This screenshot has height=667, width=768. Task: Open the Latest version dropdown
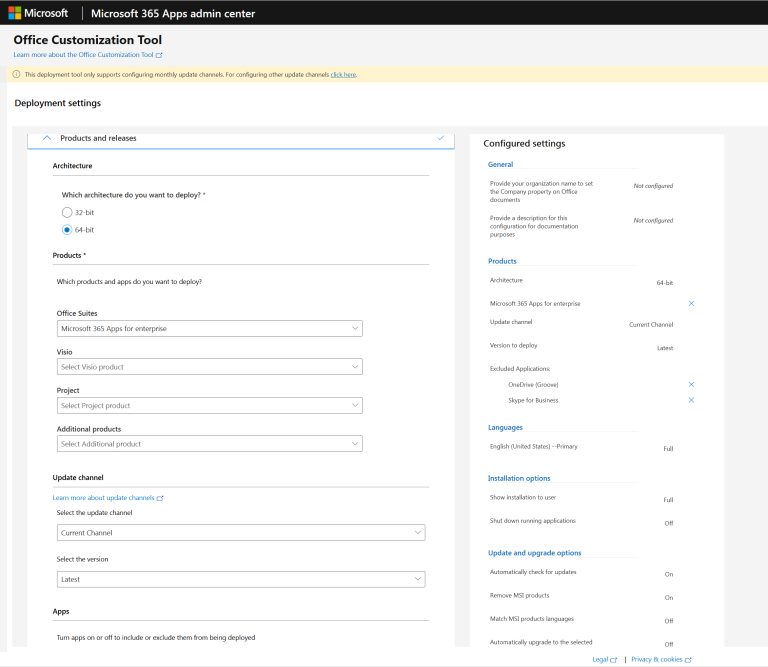[x=241, y=579]
